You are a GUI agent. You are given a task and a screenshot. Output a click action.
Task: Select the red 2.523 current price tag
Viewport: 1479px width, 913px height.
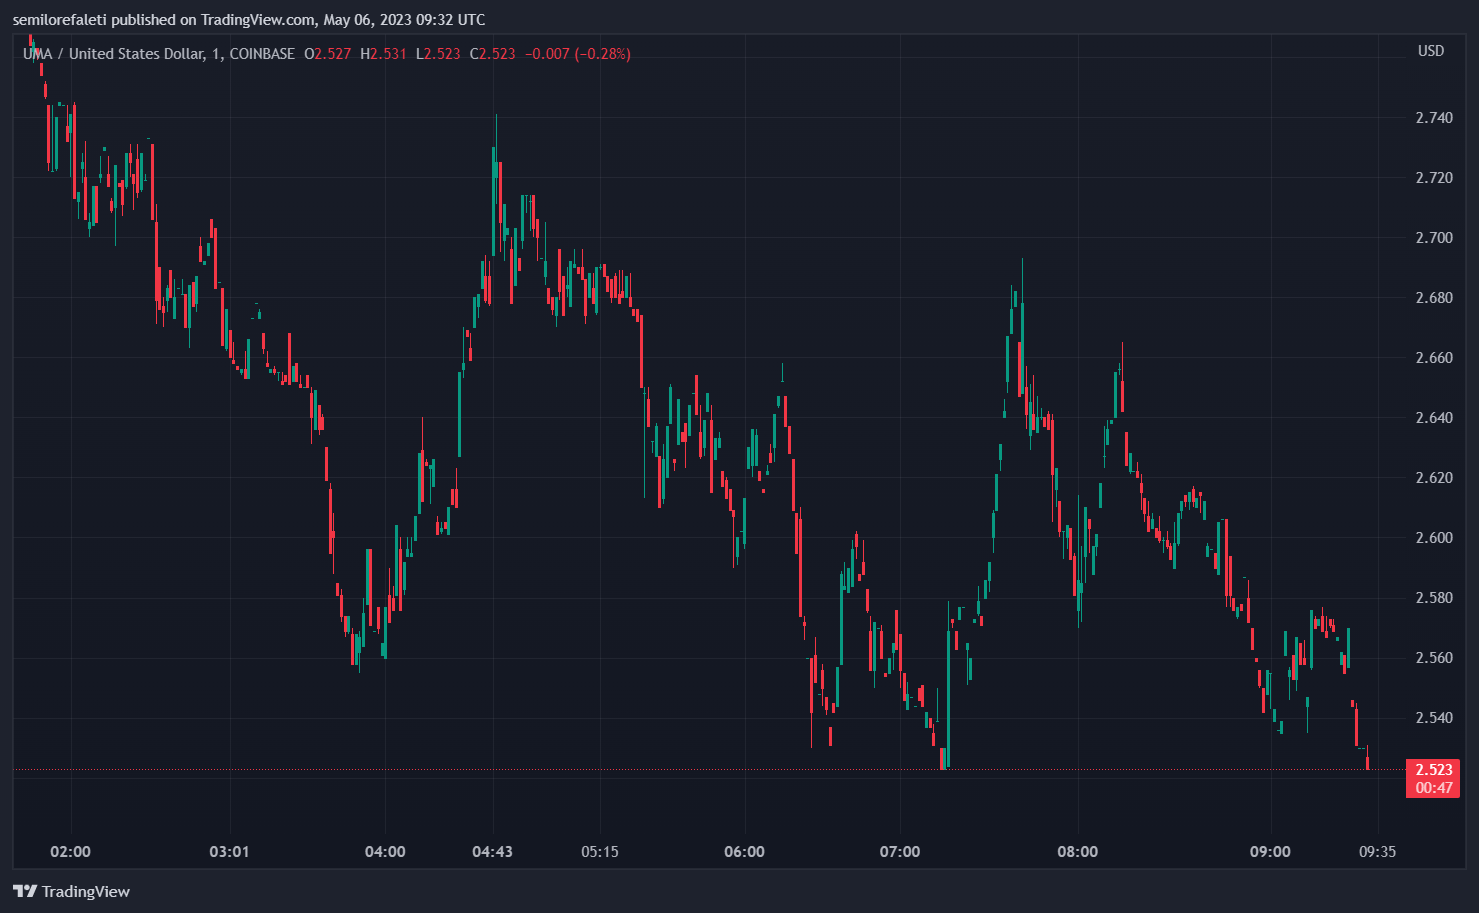(x=1433, y=770)
